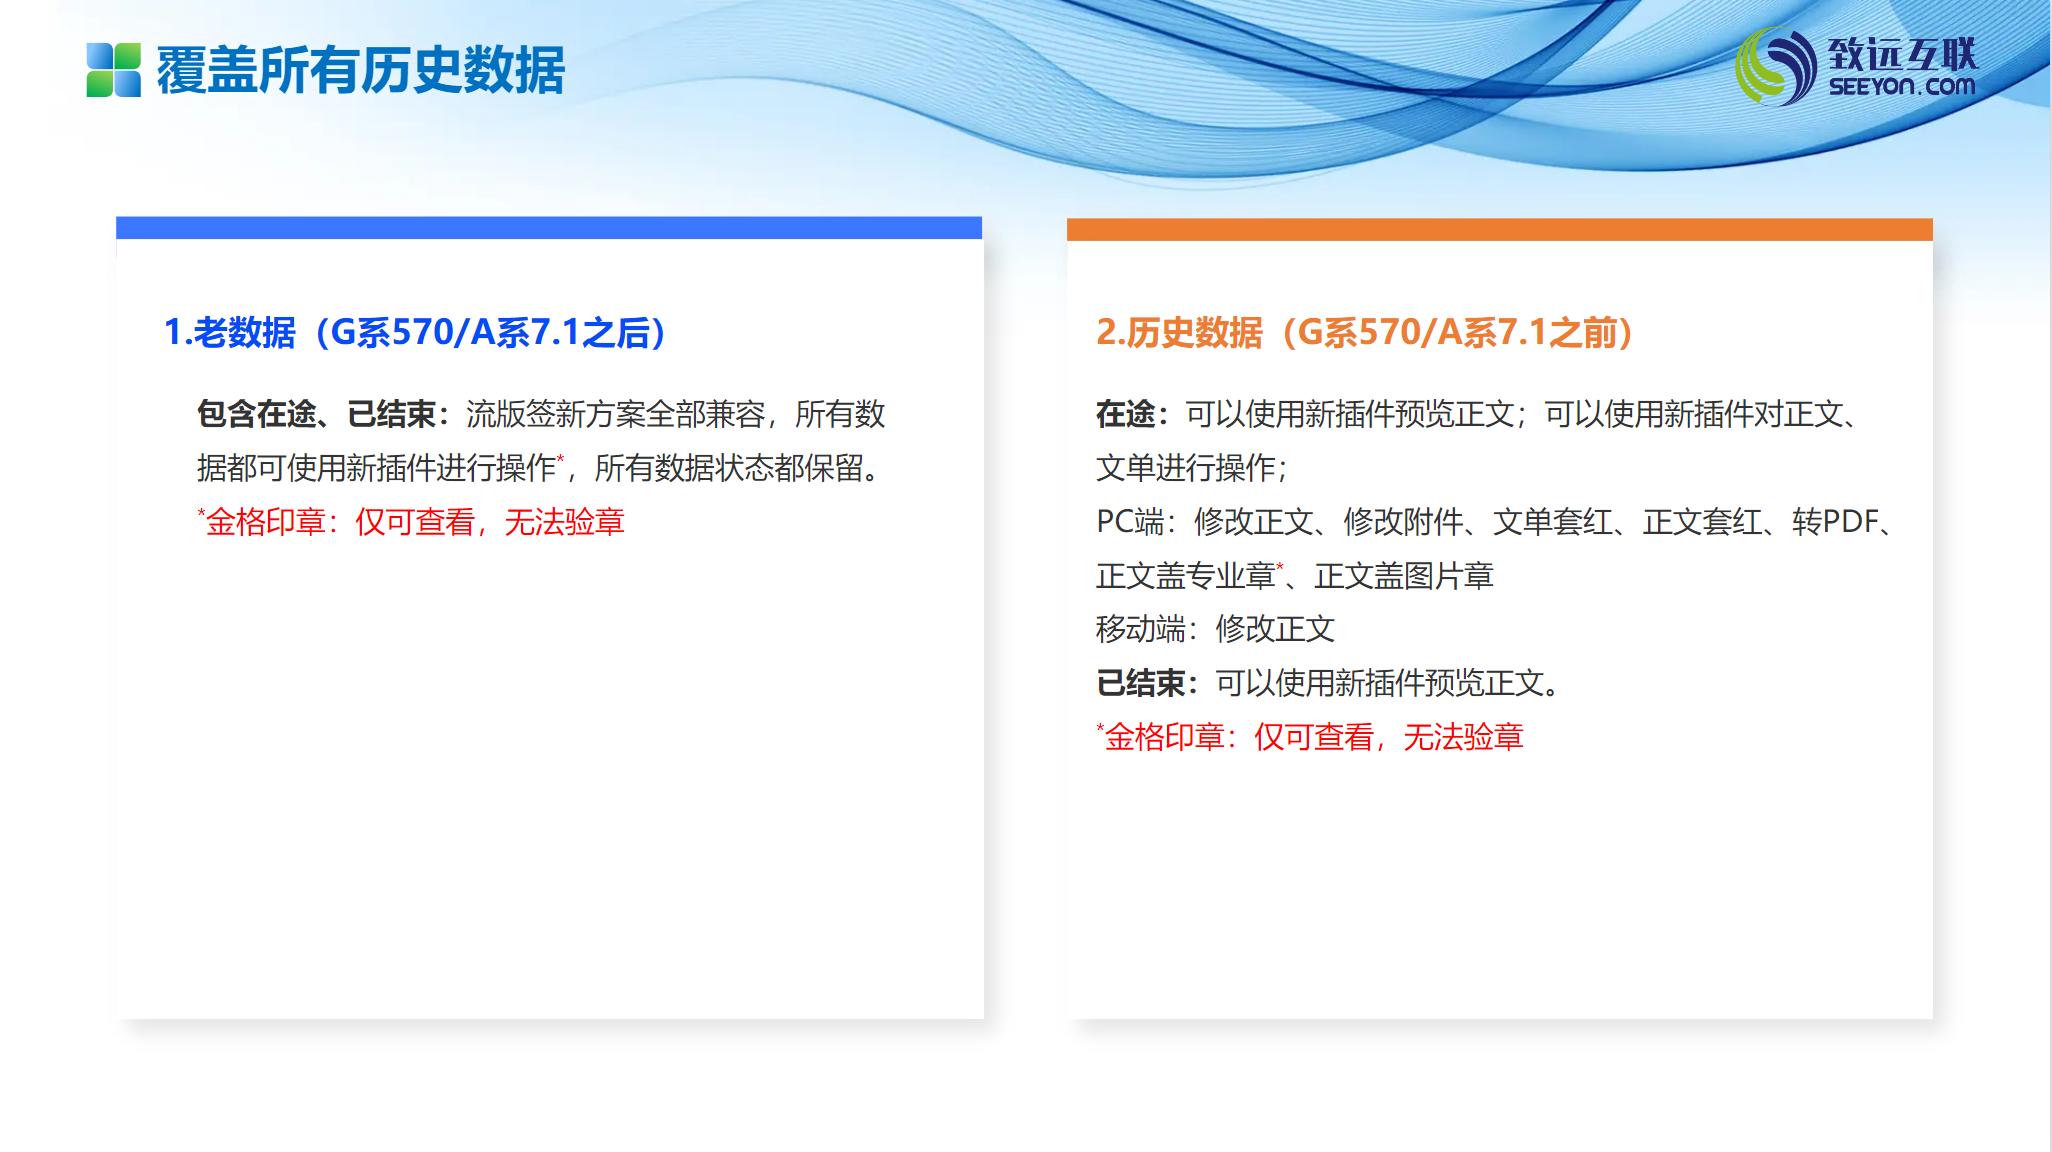This screenshot has width=2052, height=1152.
Task: Click the Seeyon swirl logo icon
Action: point(1777,67)
